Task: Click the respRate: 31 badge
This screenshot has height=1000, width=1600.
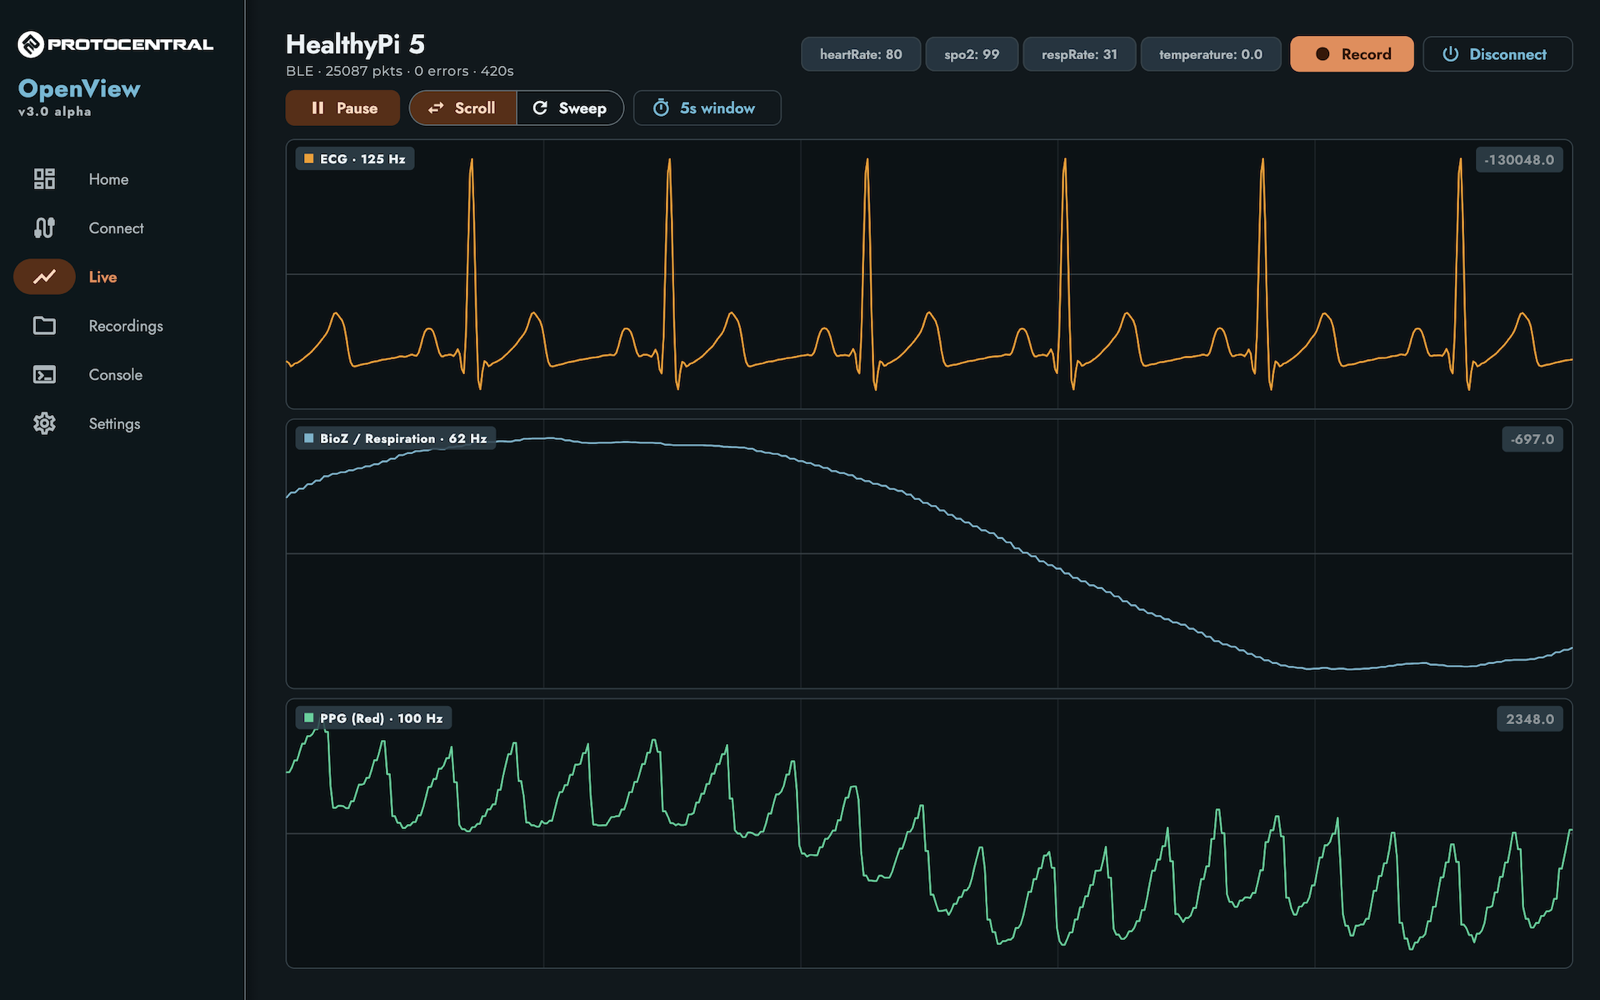Action: pyautogui.click(x=1079, y=54)
